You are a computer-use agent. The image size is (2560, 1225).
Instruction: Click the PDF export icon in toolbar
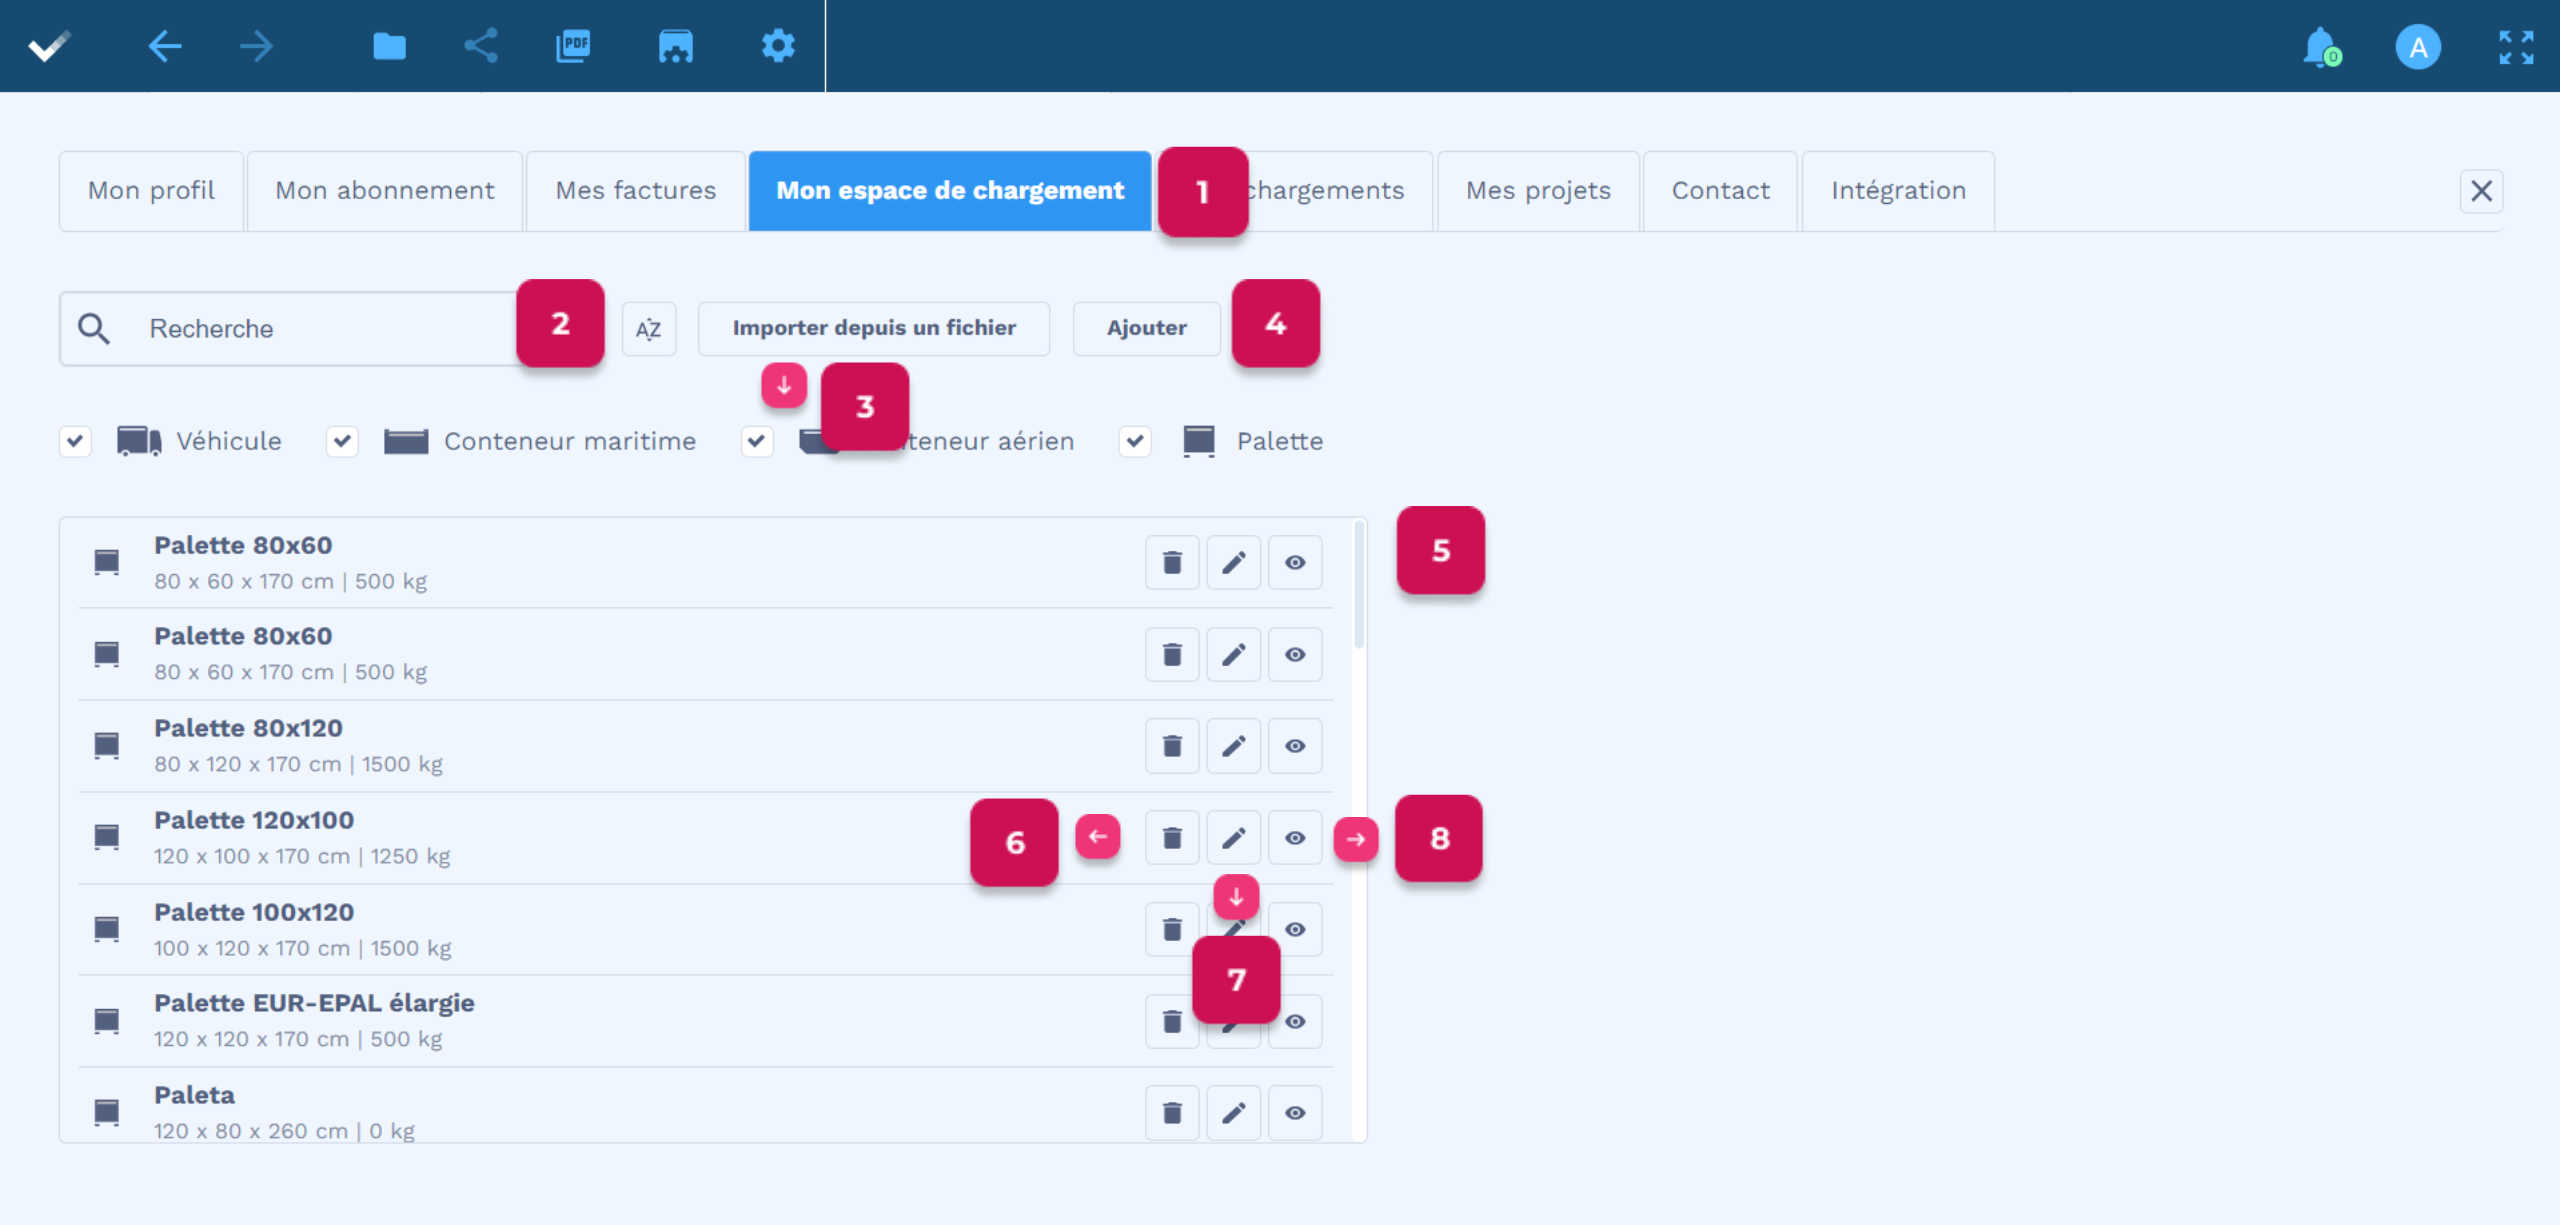(x=573, y=46)
